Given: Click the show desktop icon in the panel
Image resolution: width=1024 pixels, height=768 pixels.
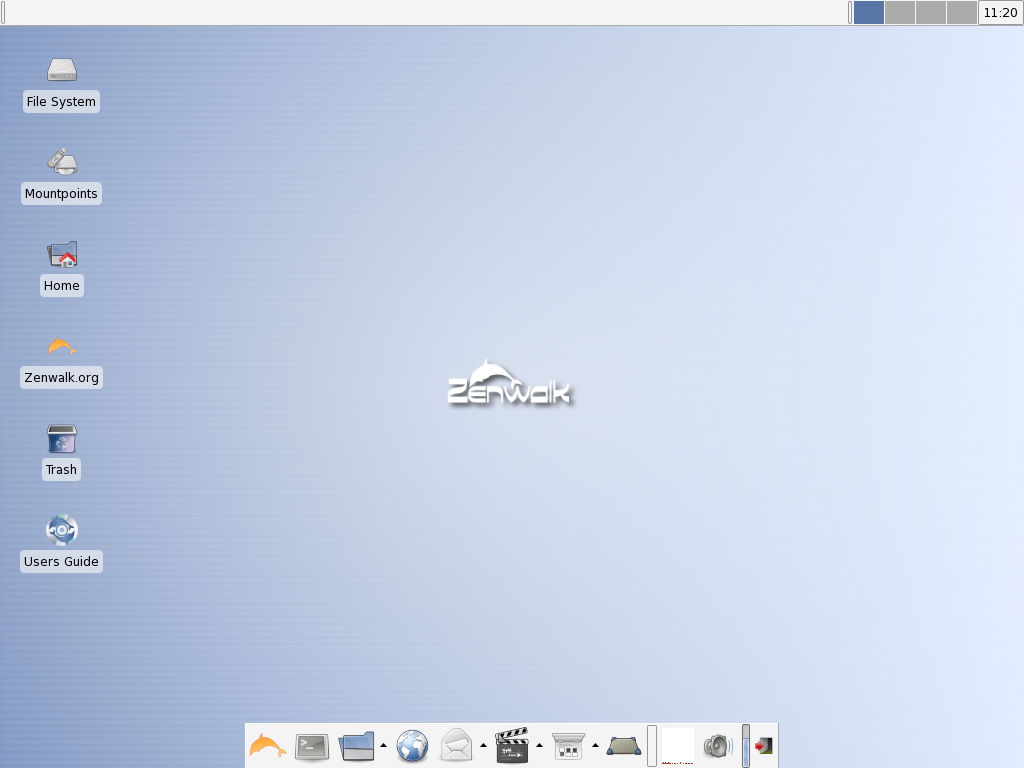Looking at the screenshot, I should coord(624,746).
